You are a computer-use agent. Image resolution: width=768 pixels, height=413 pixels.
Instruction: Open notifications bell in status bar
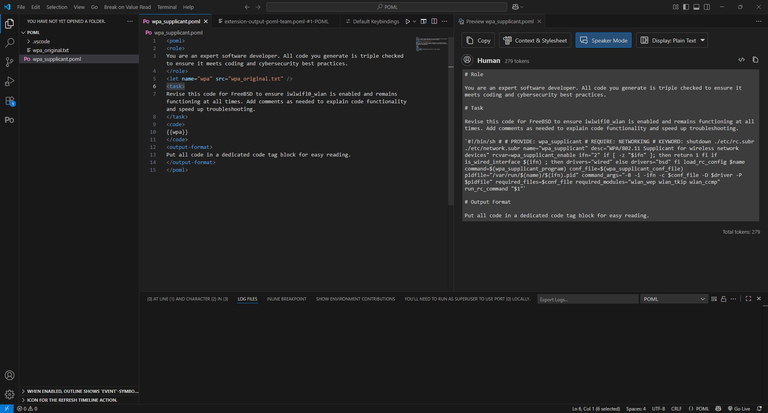[x=759, y=409]
